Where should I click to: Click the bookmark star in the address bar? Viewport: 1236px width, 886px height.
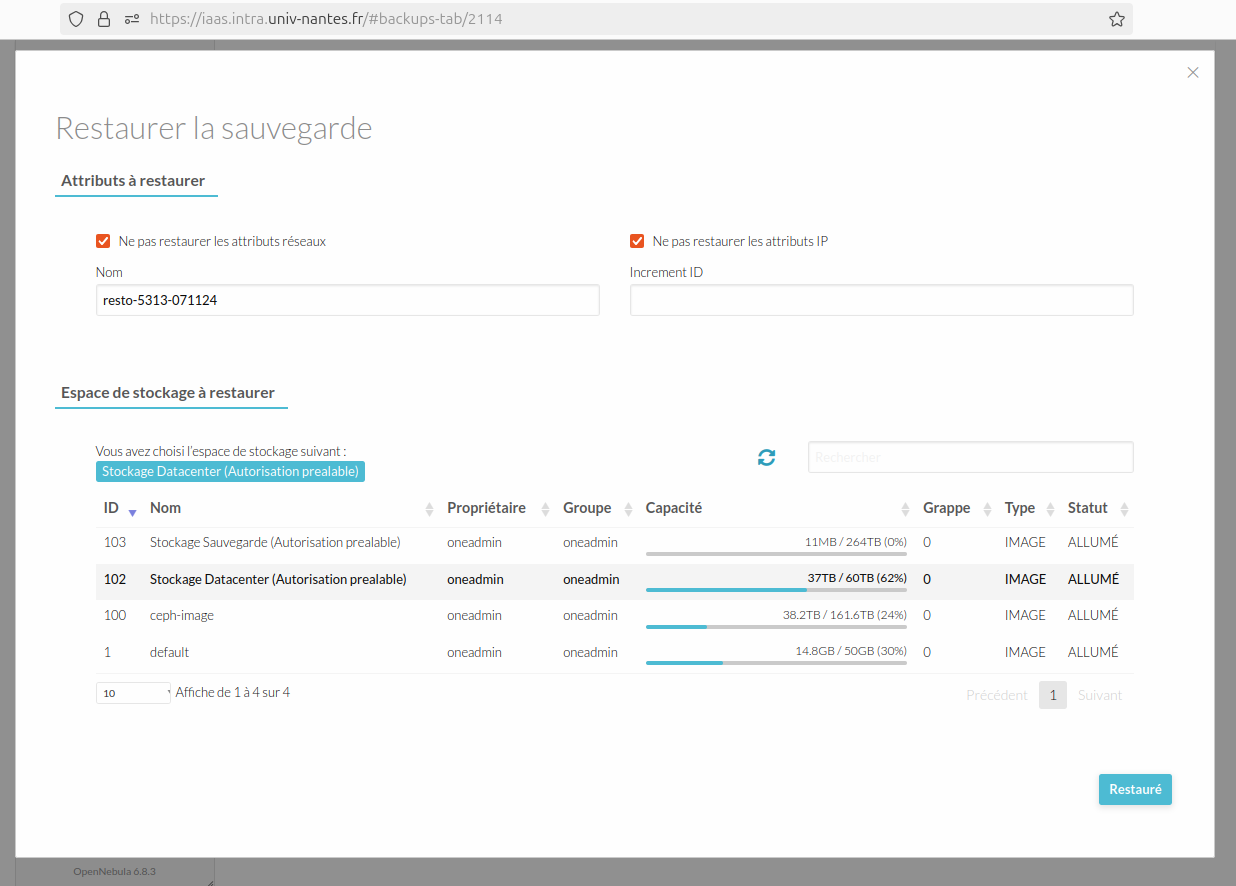coord(1117,18)
